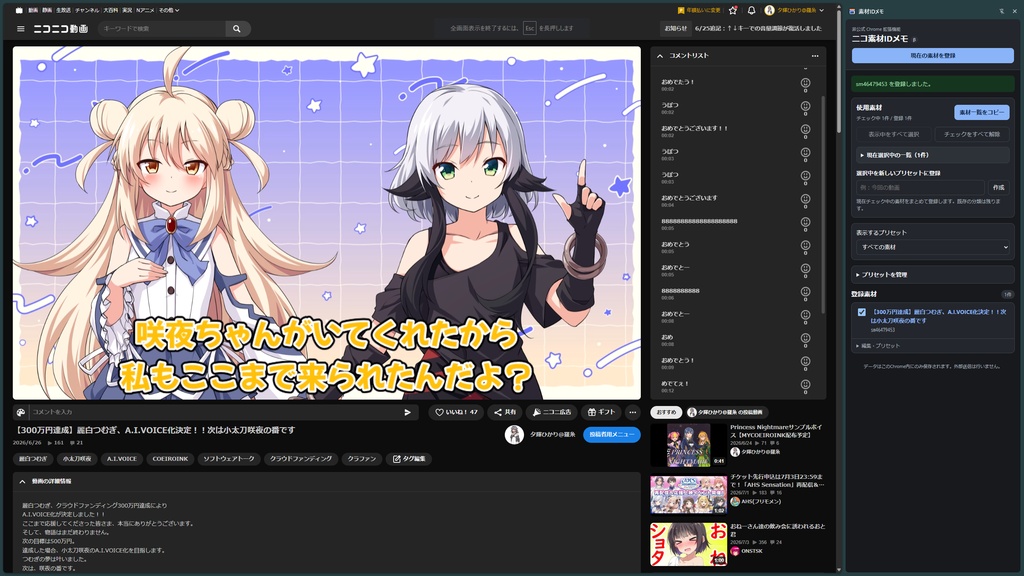Viewport: 1024px width, 576px height.
Task: Click the magnifier search icon
Action: 236,29
